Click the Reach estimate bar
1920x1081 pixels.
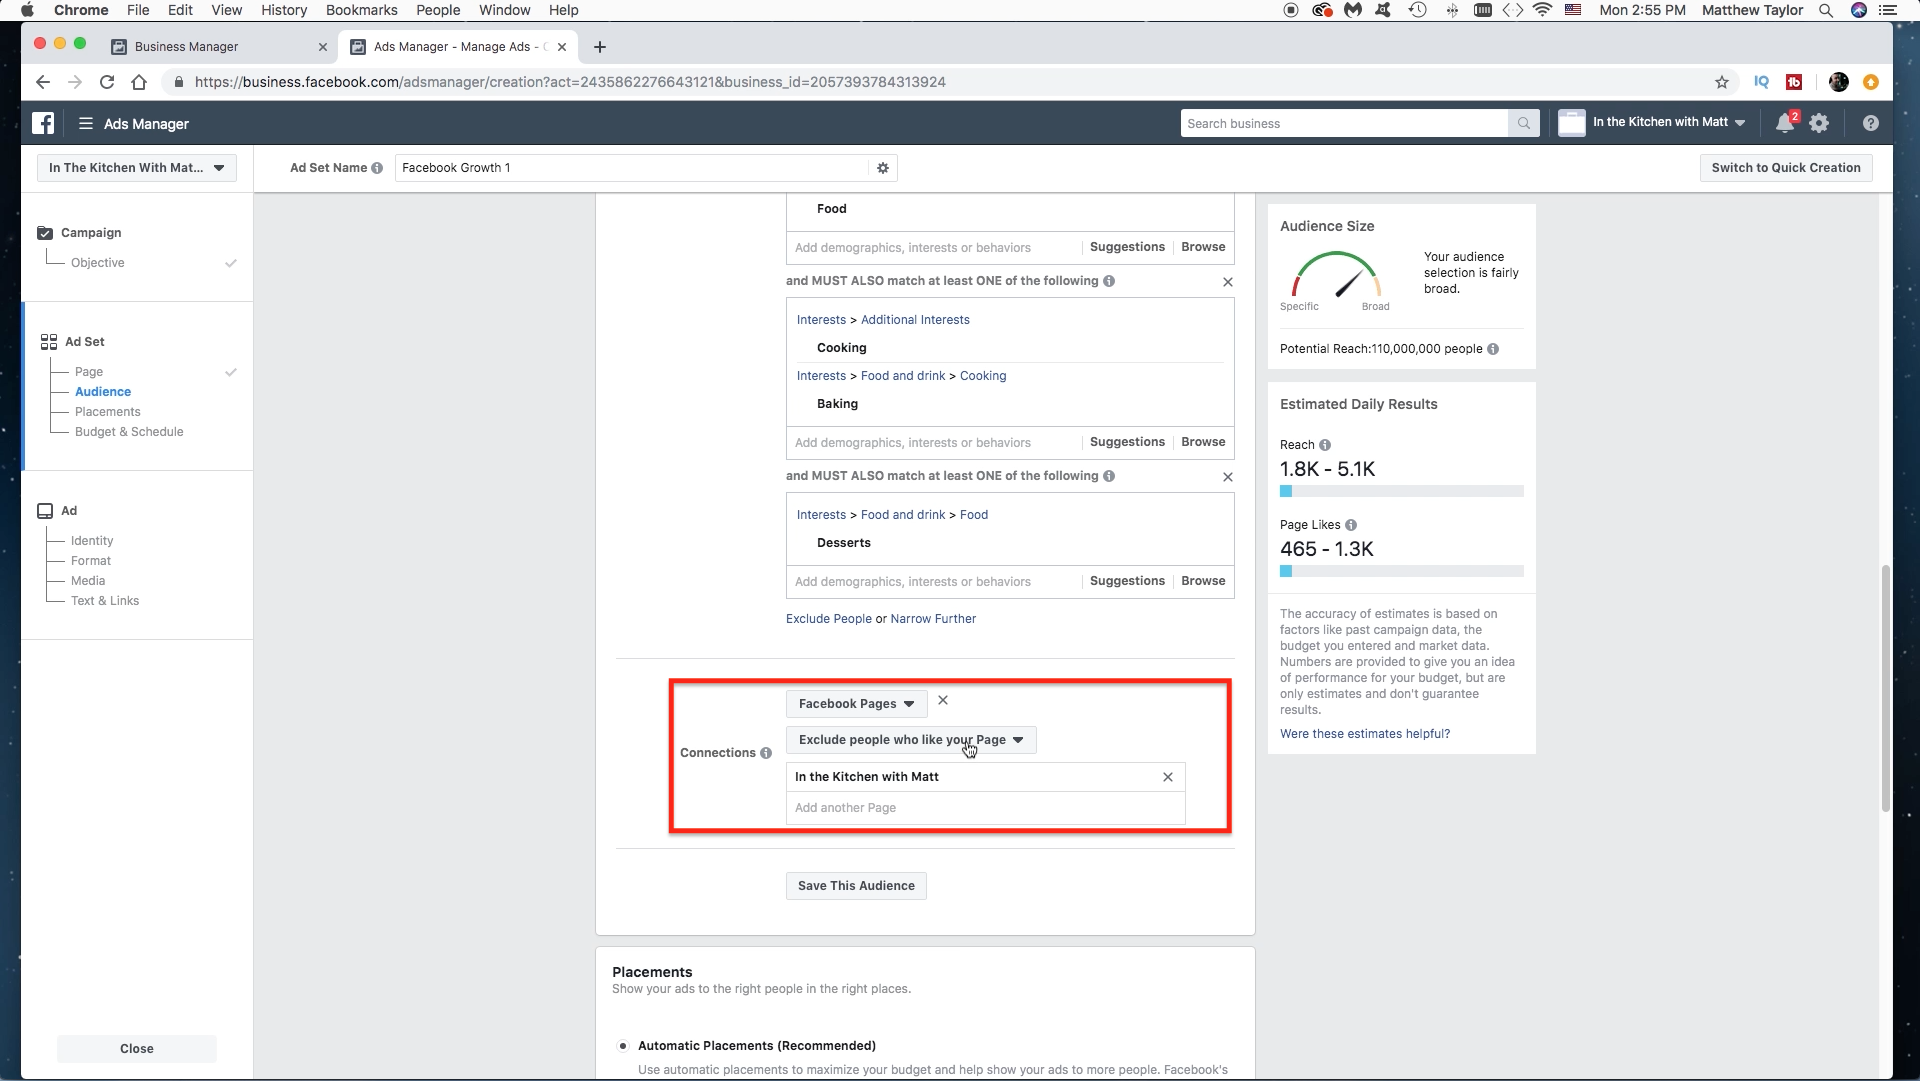(1402, 491)
